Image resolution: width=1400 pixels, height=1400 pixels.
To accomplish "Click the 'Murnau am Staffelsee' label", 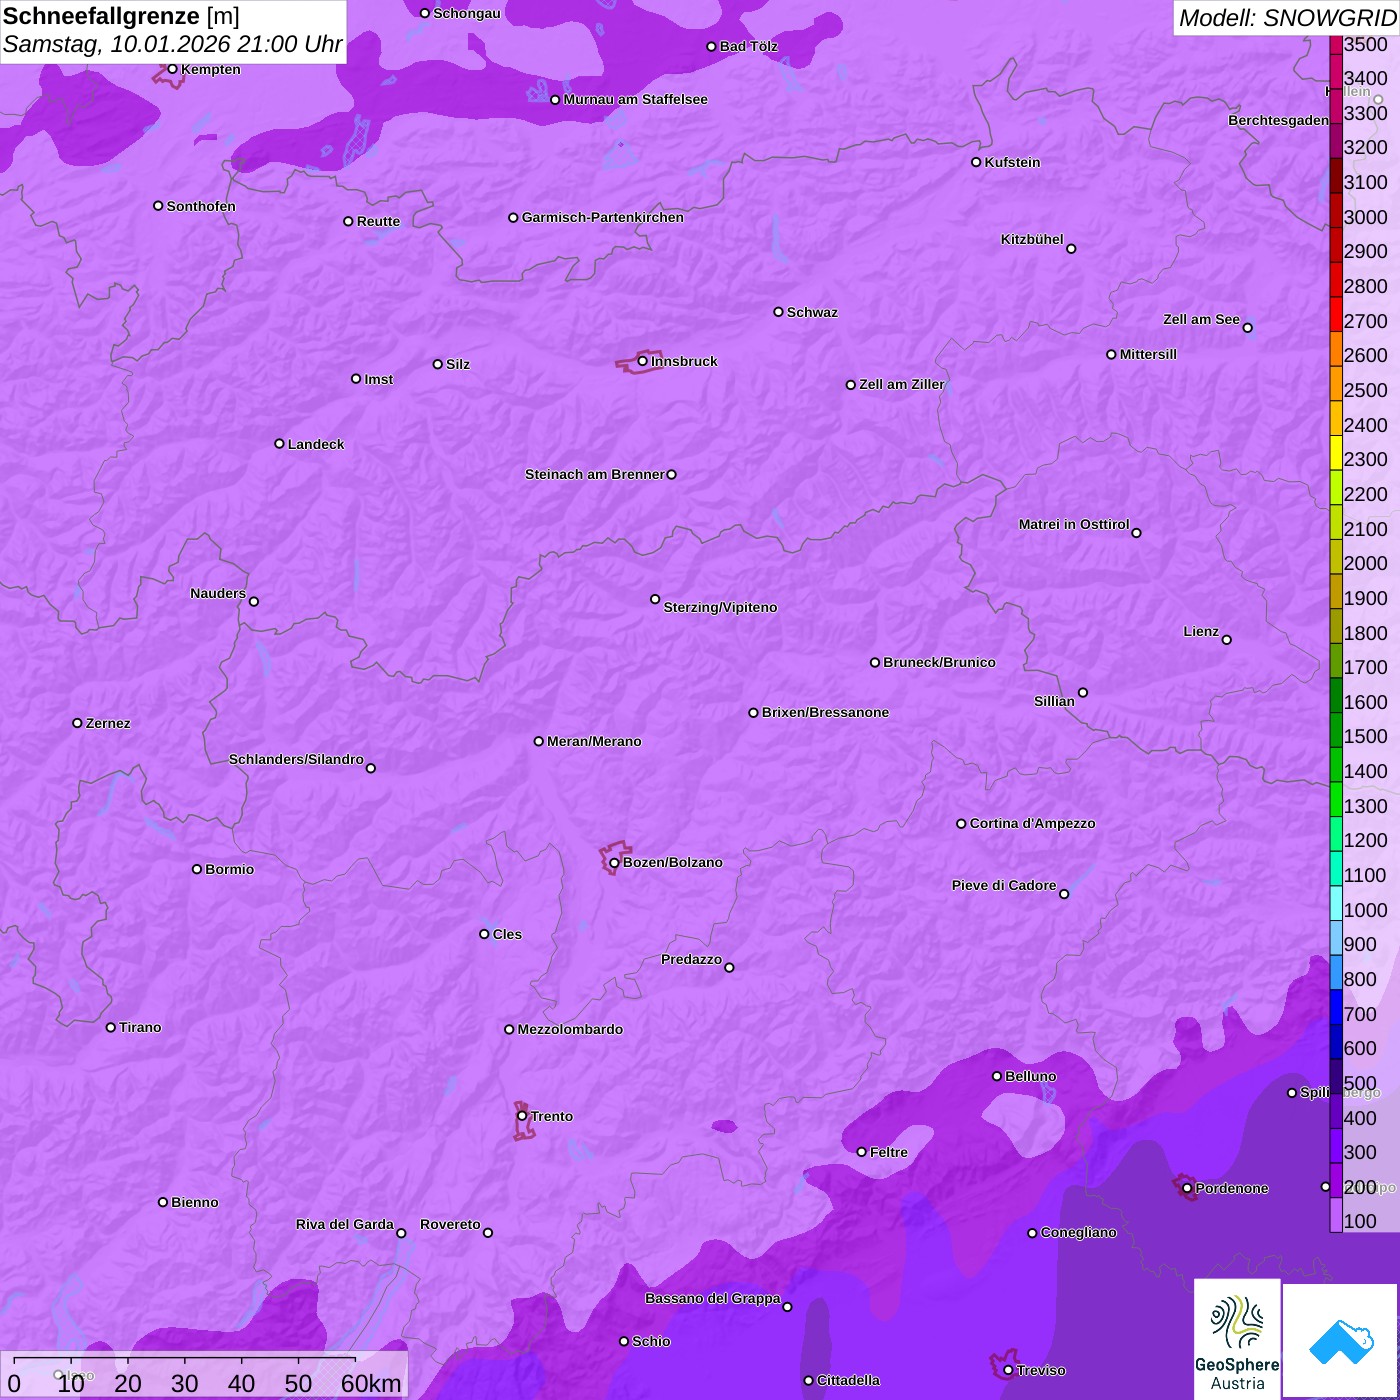I will [635, 99].
